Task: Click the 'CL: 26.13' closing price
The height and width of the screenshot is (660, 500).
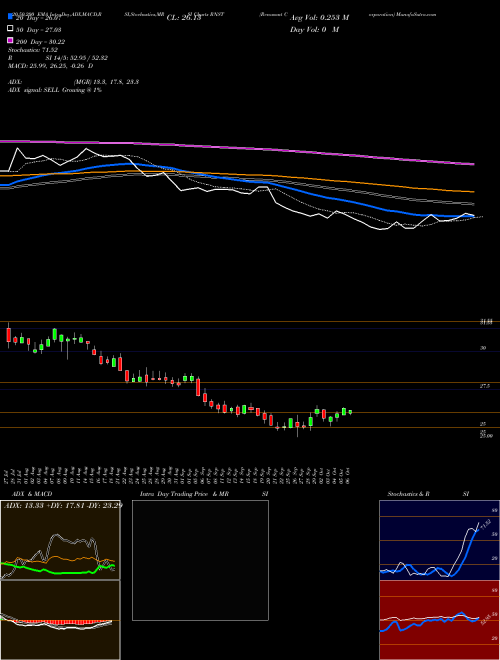Action: (184, 18)
